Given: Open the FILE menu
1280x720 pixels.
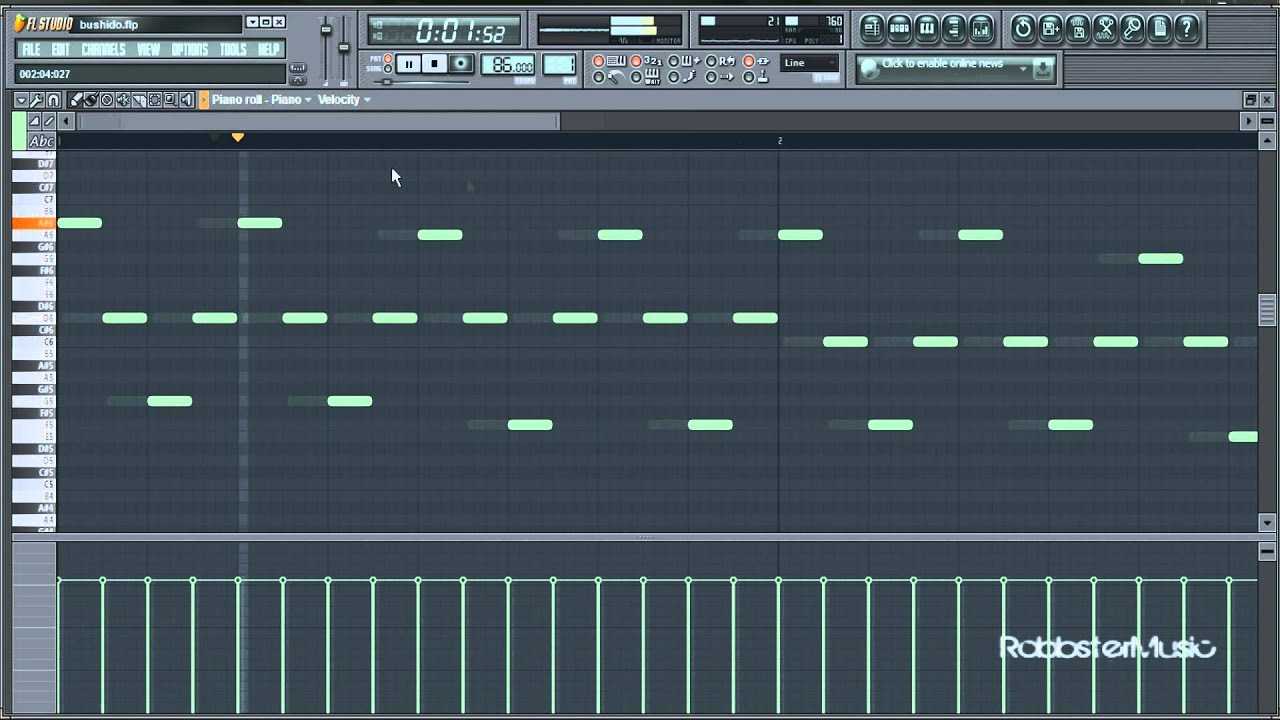Looking at the screenshot, I should pos(32,49).
